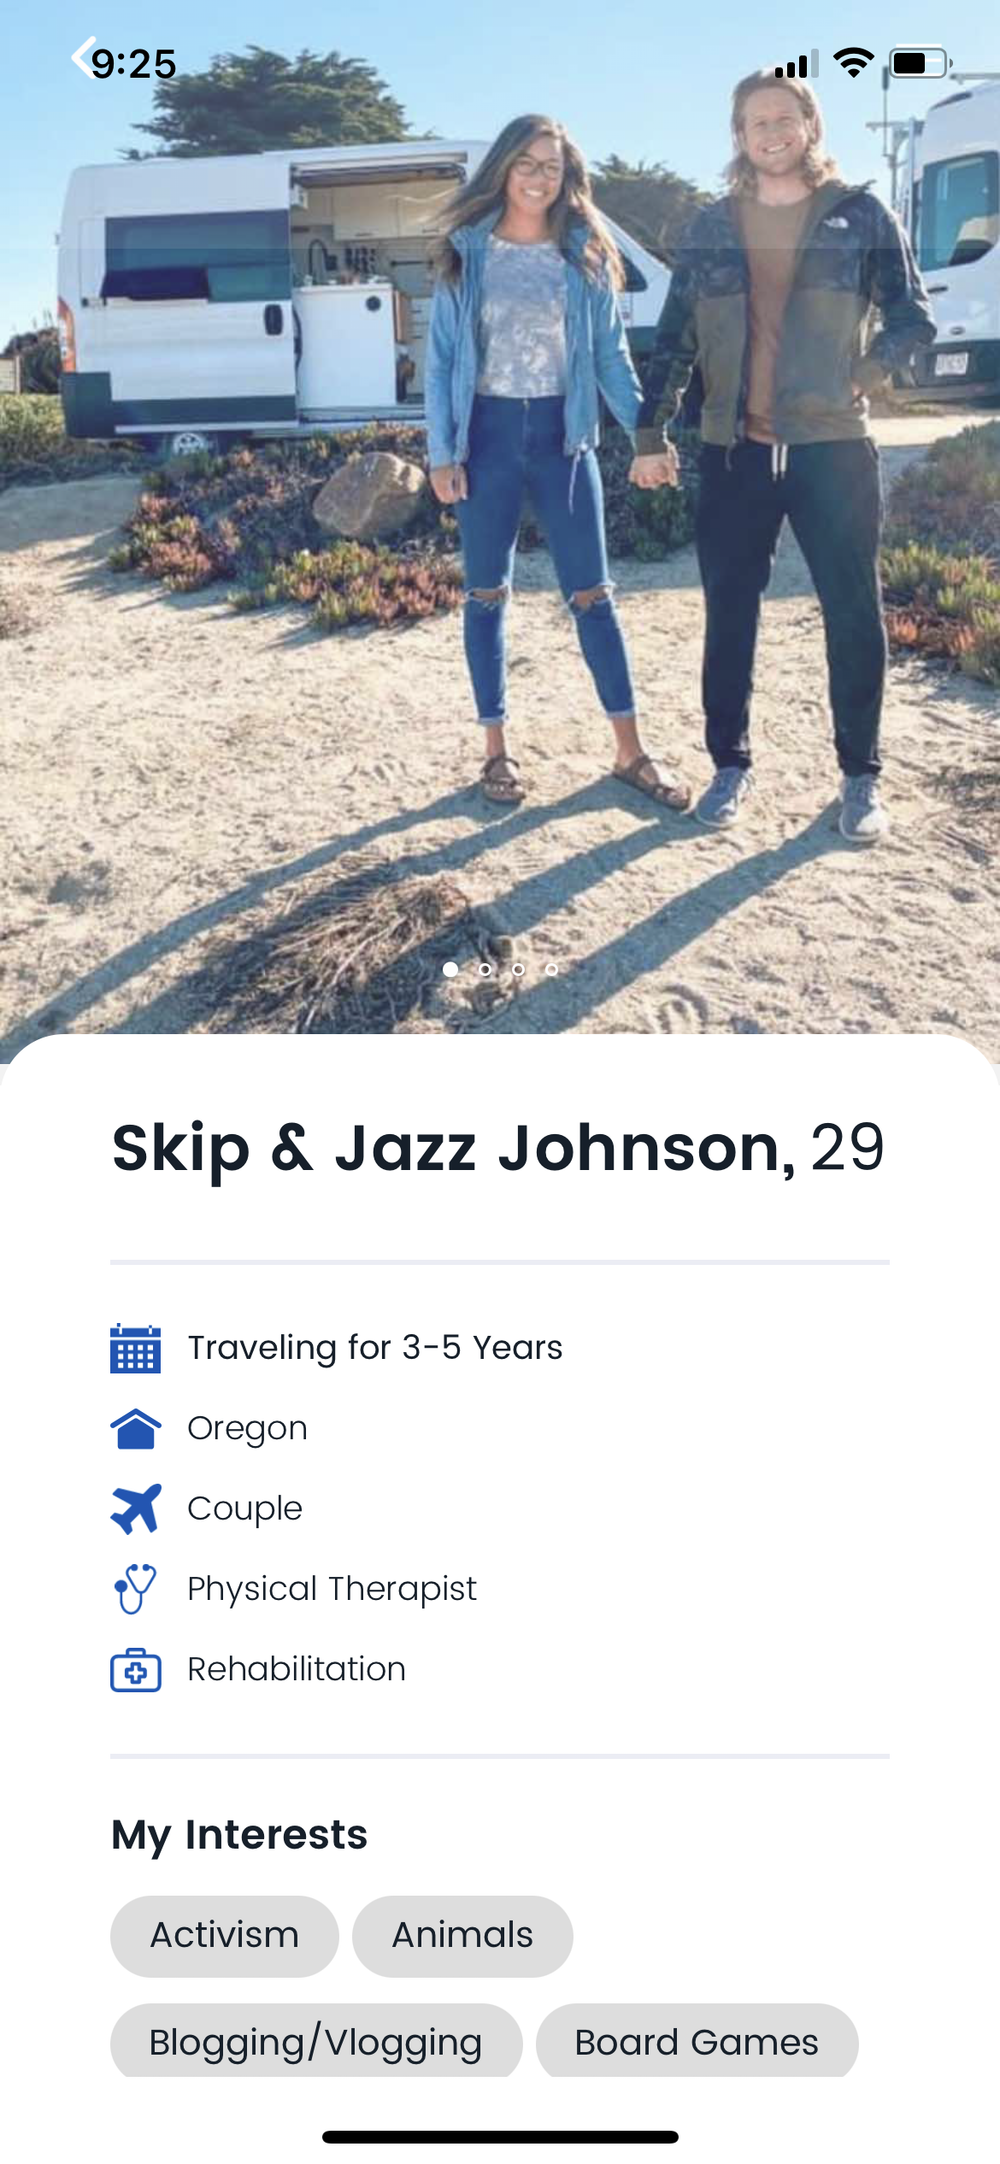Tap the airplane icon next to Couple

135,1508
